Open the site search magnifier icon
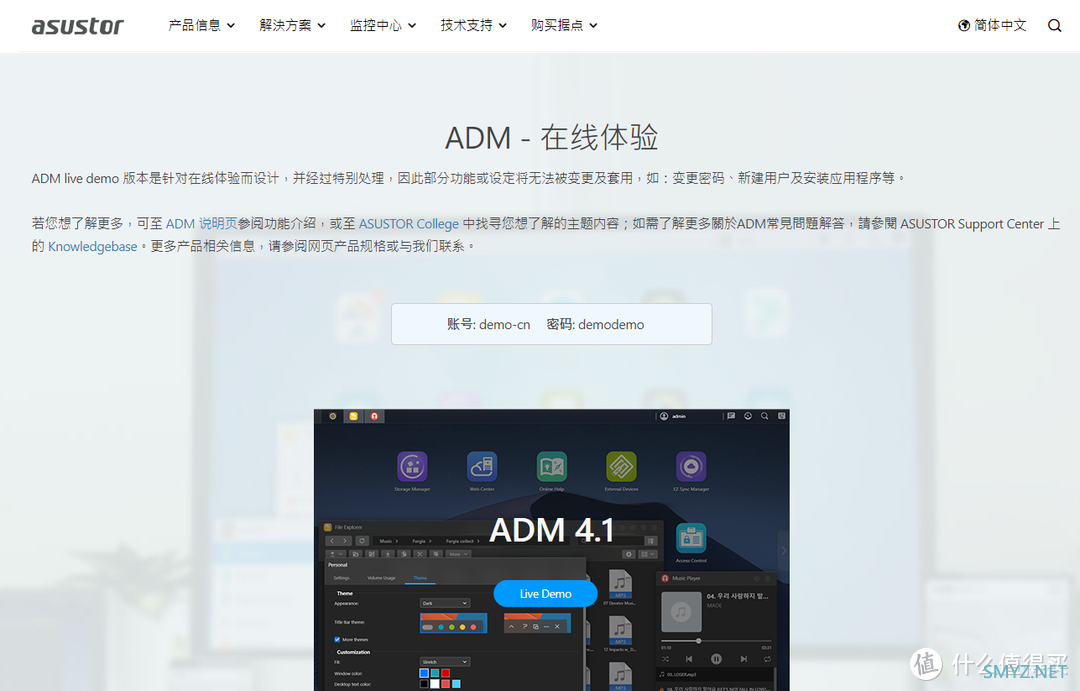Screen dimensions: 1080x691 pos(1055,25)
